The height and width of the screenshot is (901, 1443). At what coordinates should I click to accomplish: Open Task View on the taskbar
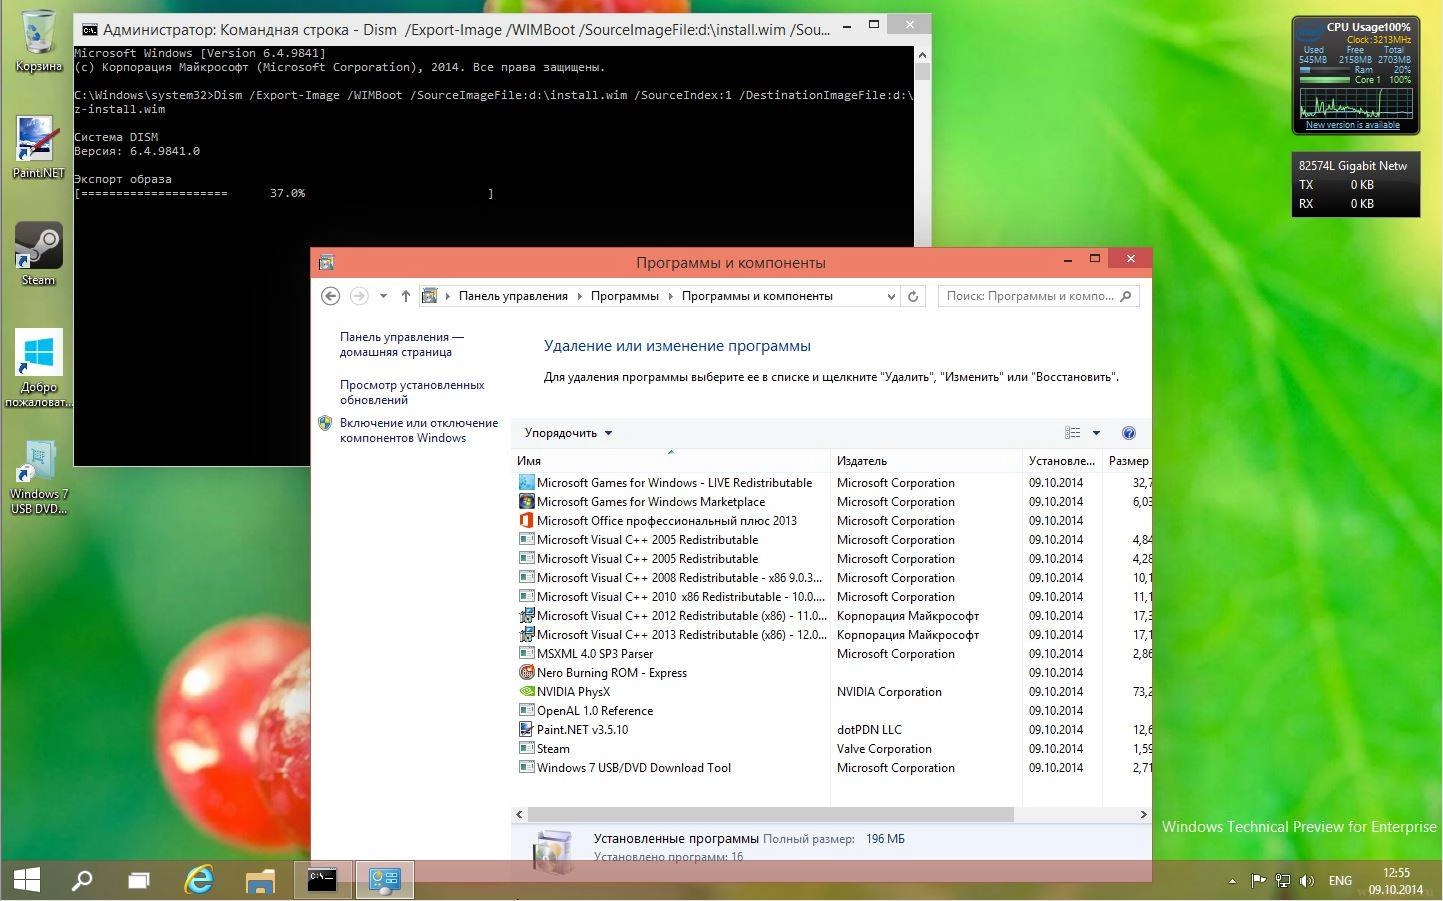tap(139, 880)
